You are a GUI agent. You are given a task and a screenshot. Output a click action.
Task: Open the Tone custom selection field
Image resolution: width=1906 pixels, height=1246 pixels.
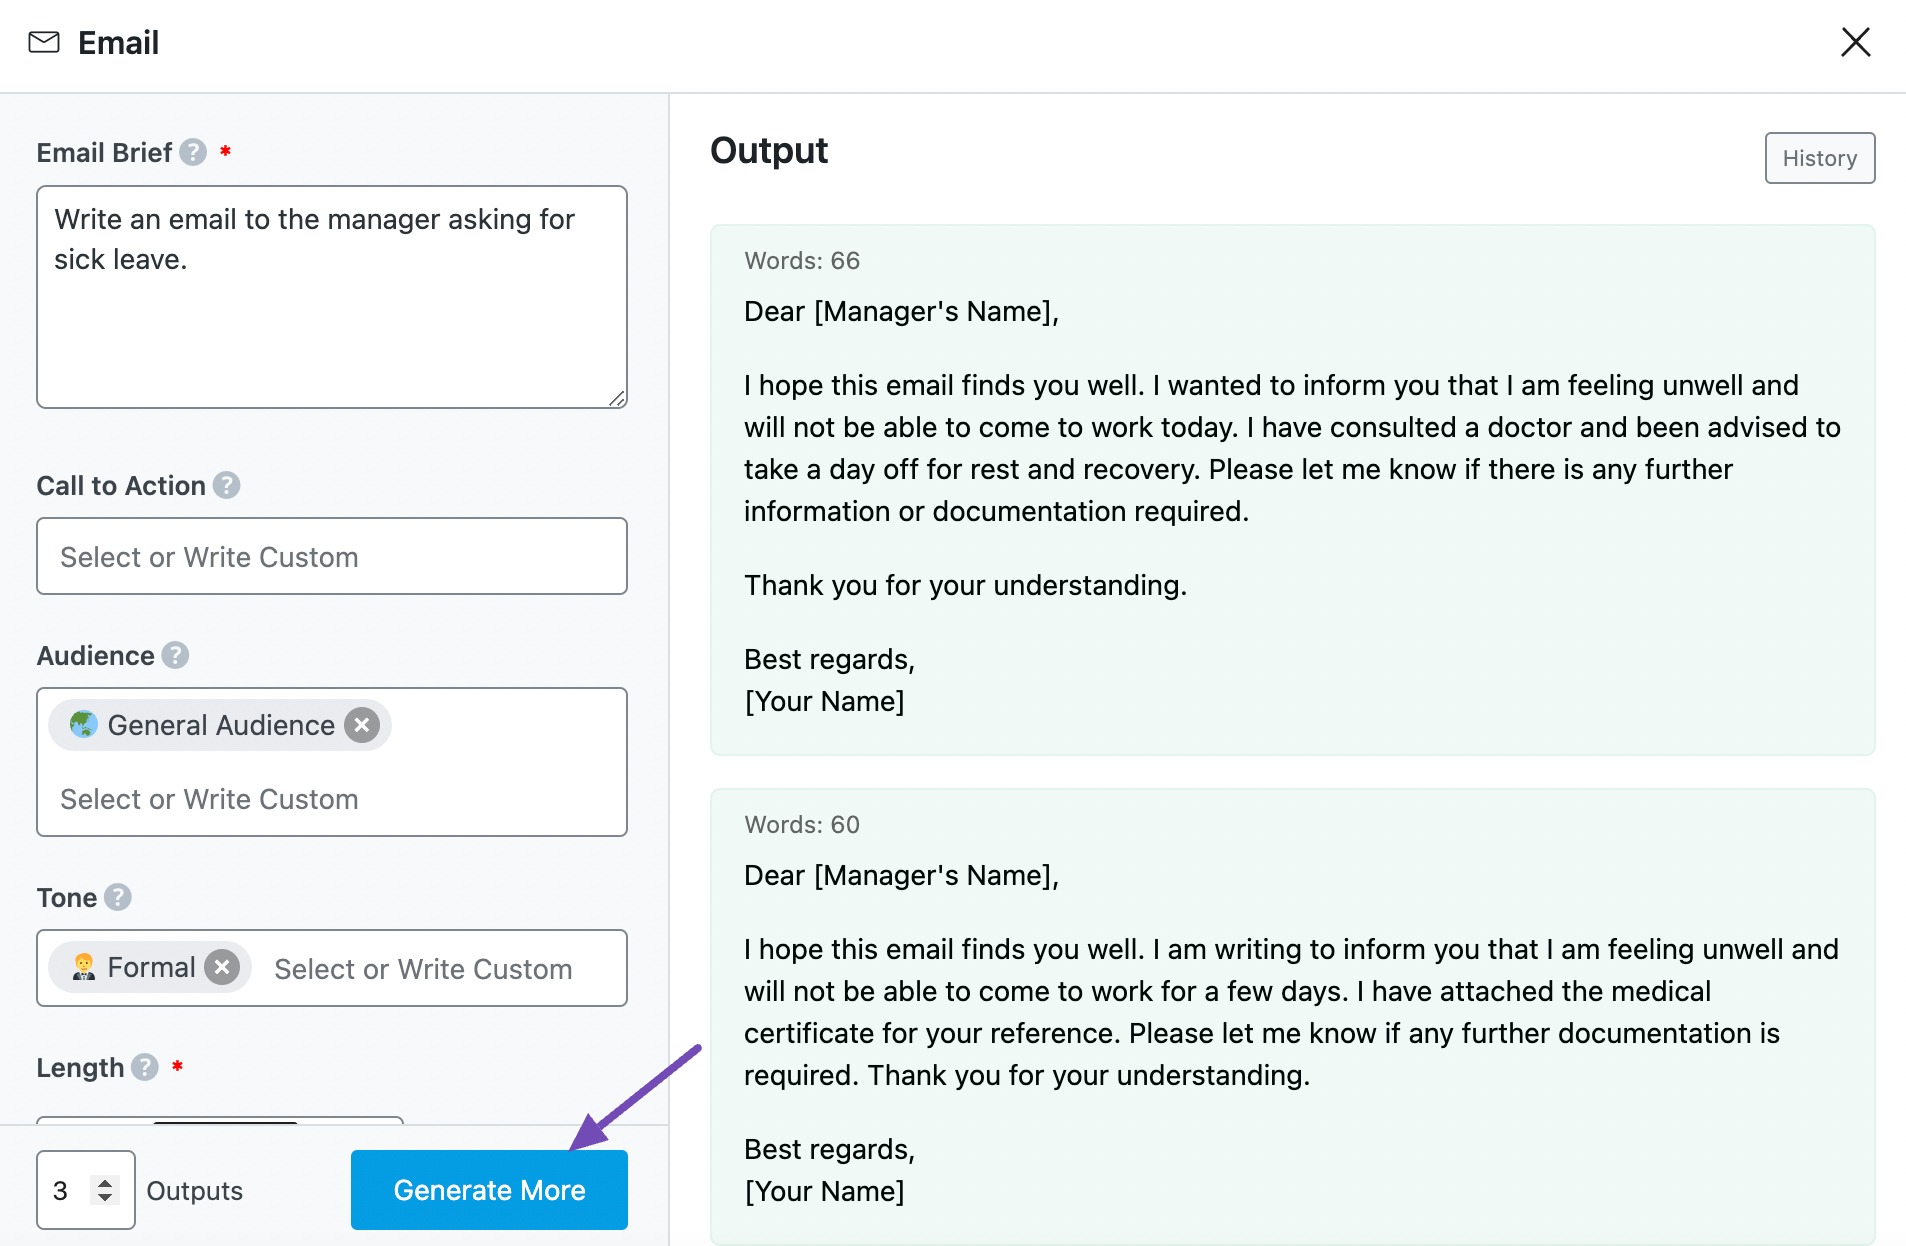click(421, 968)
